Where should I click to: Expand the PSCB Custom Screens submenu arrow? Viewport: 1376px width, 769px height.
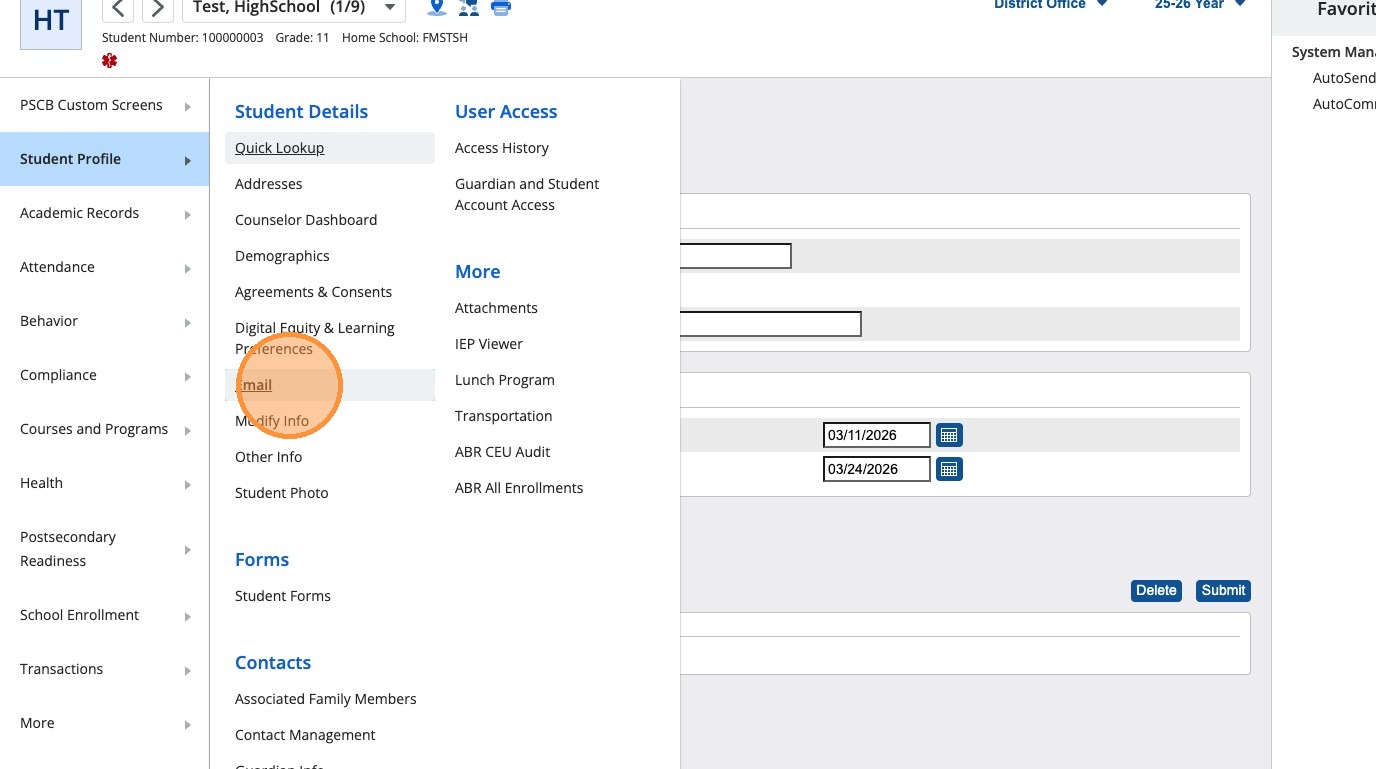pyautogui.click(x=188, y=106)
